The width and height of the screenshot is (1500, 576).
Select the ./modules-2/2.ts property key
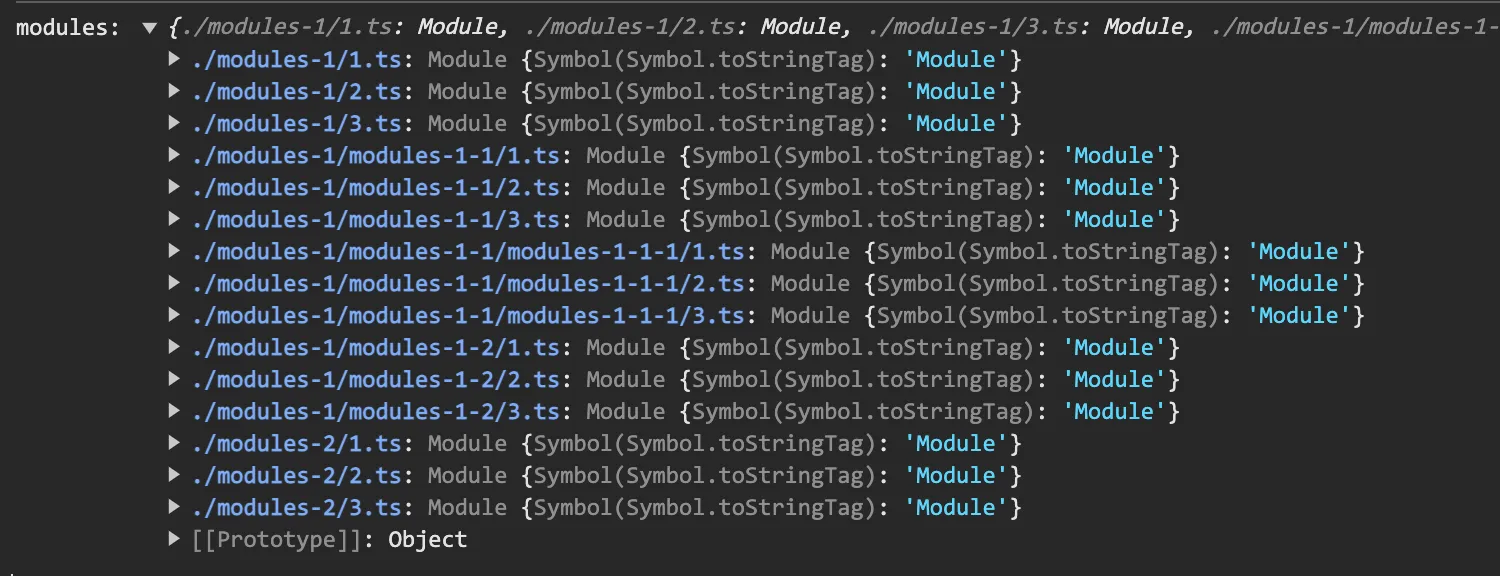[296, 476]
